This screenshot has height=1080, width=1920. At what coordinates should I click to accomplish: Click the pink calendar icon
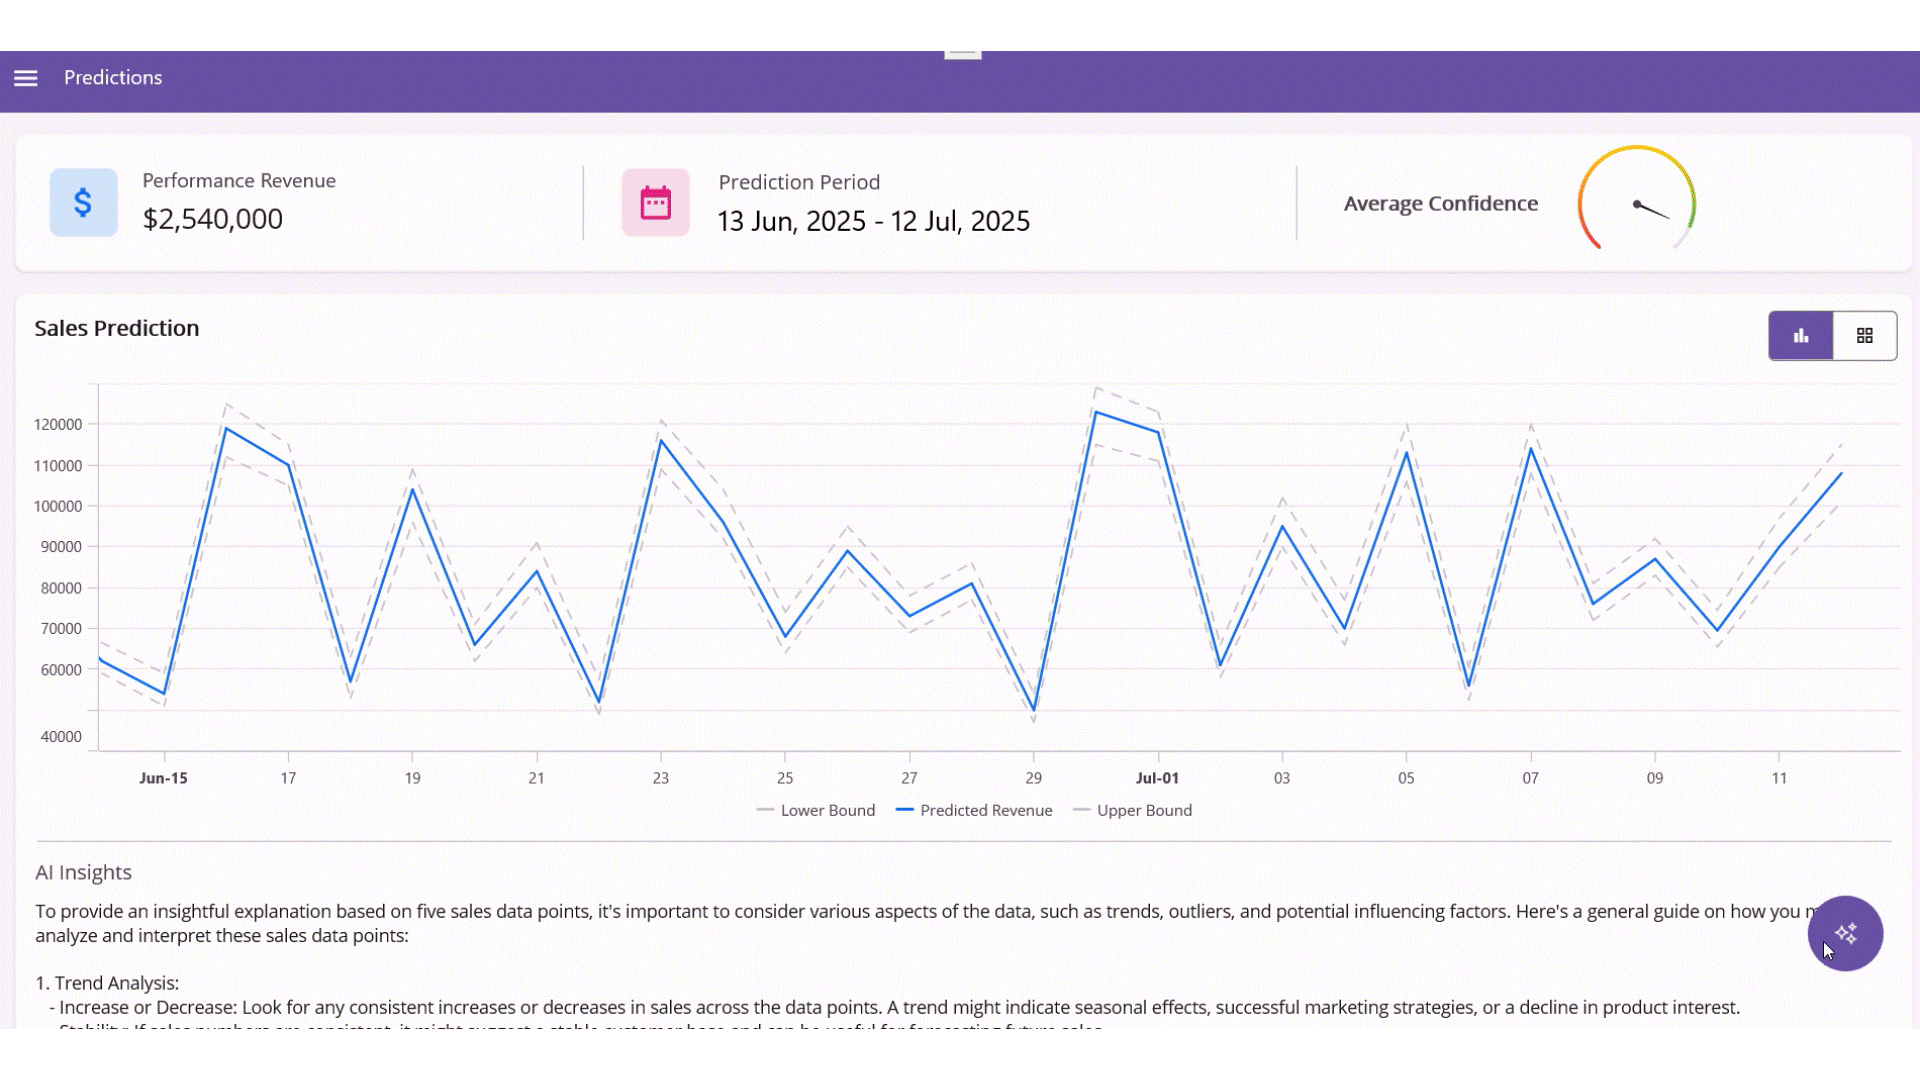coord(656,203)
